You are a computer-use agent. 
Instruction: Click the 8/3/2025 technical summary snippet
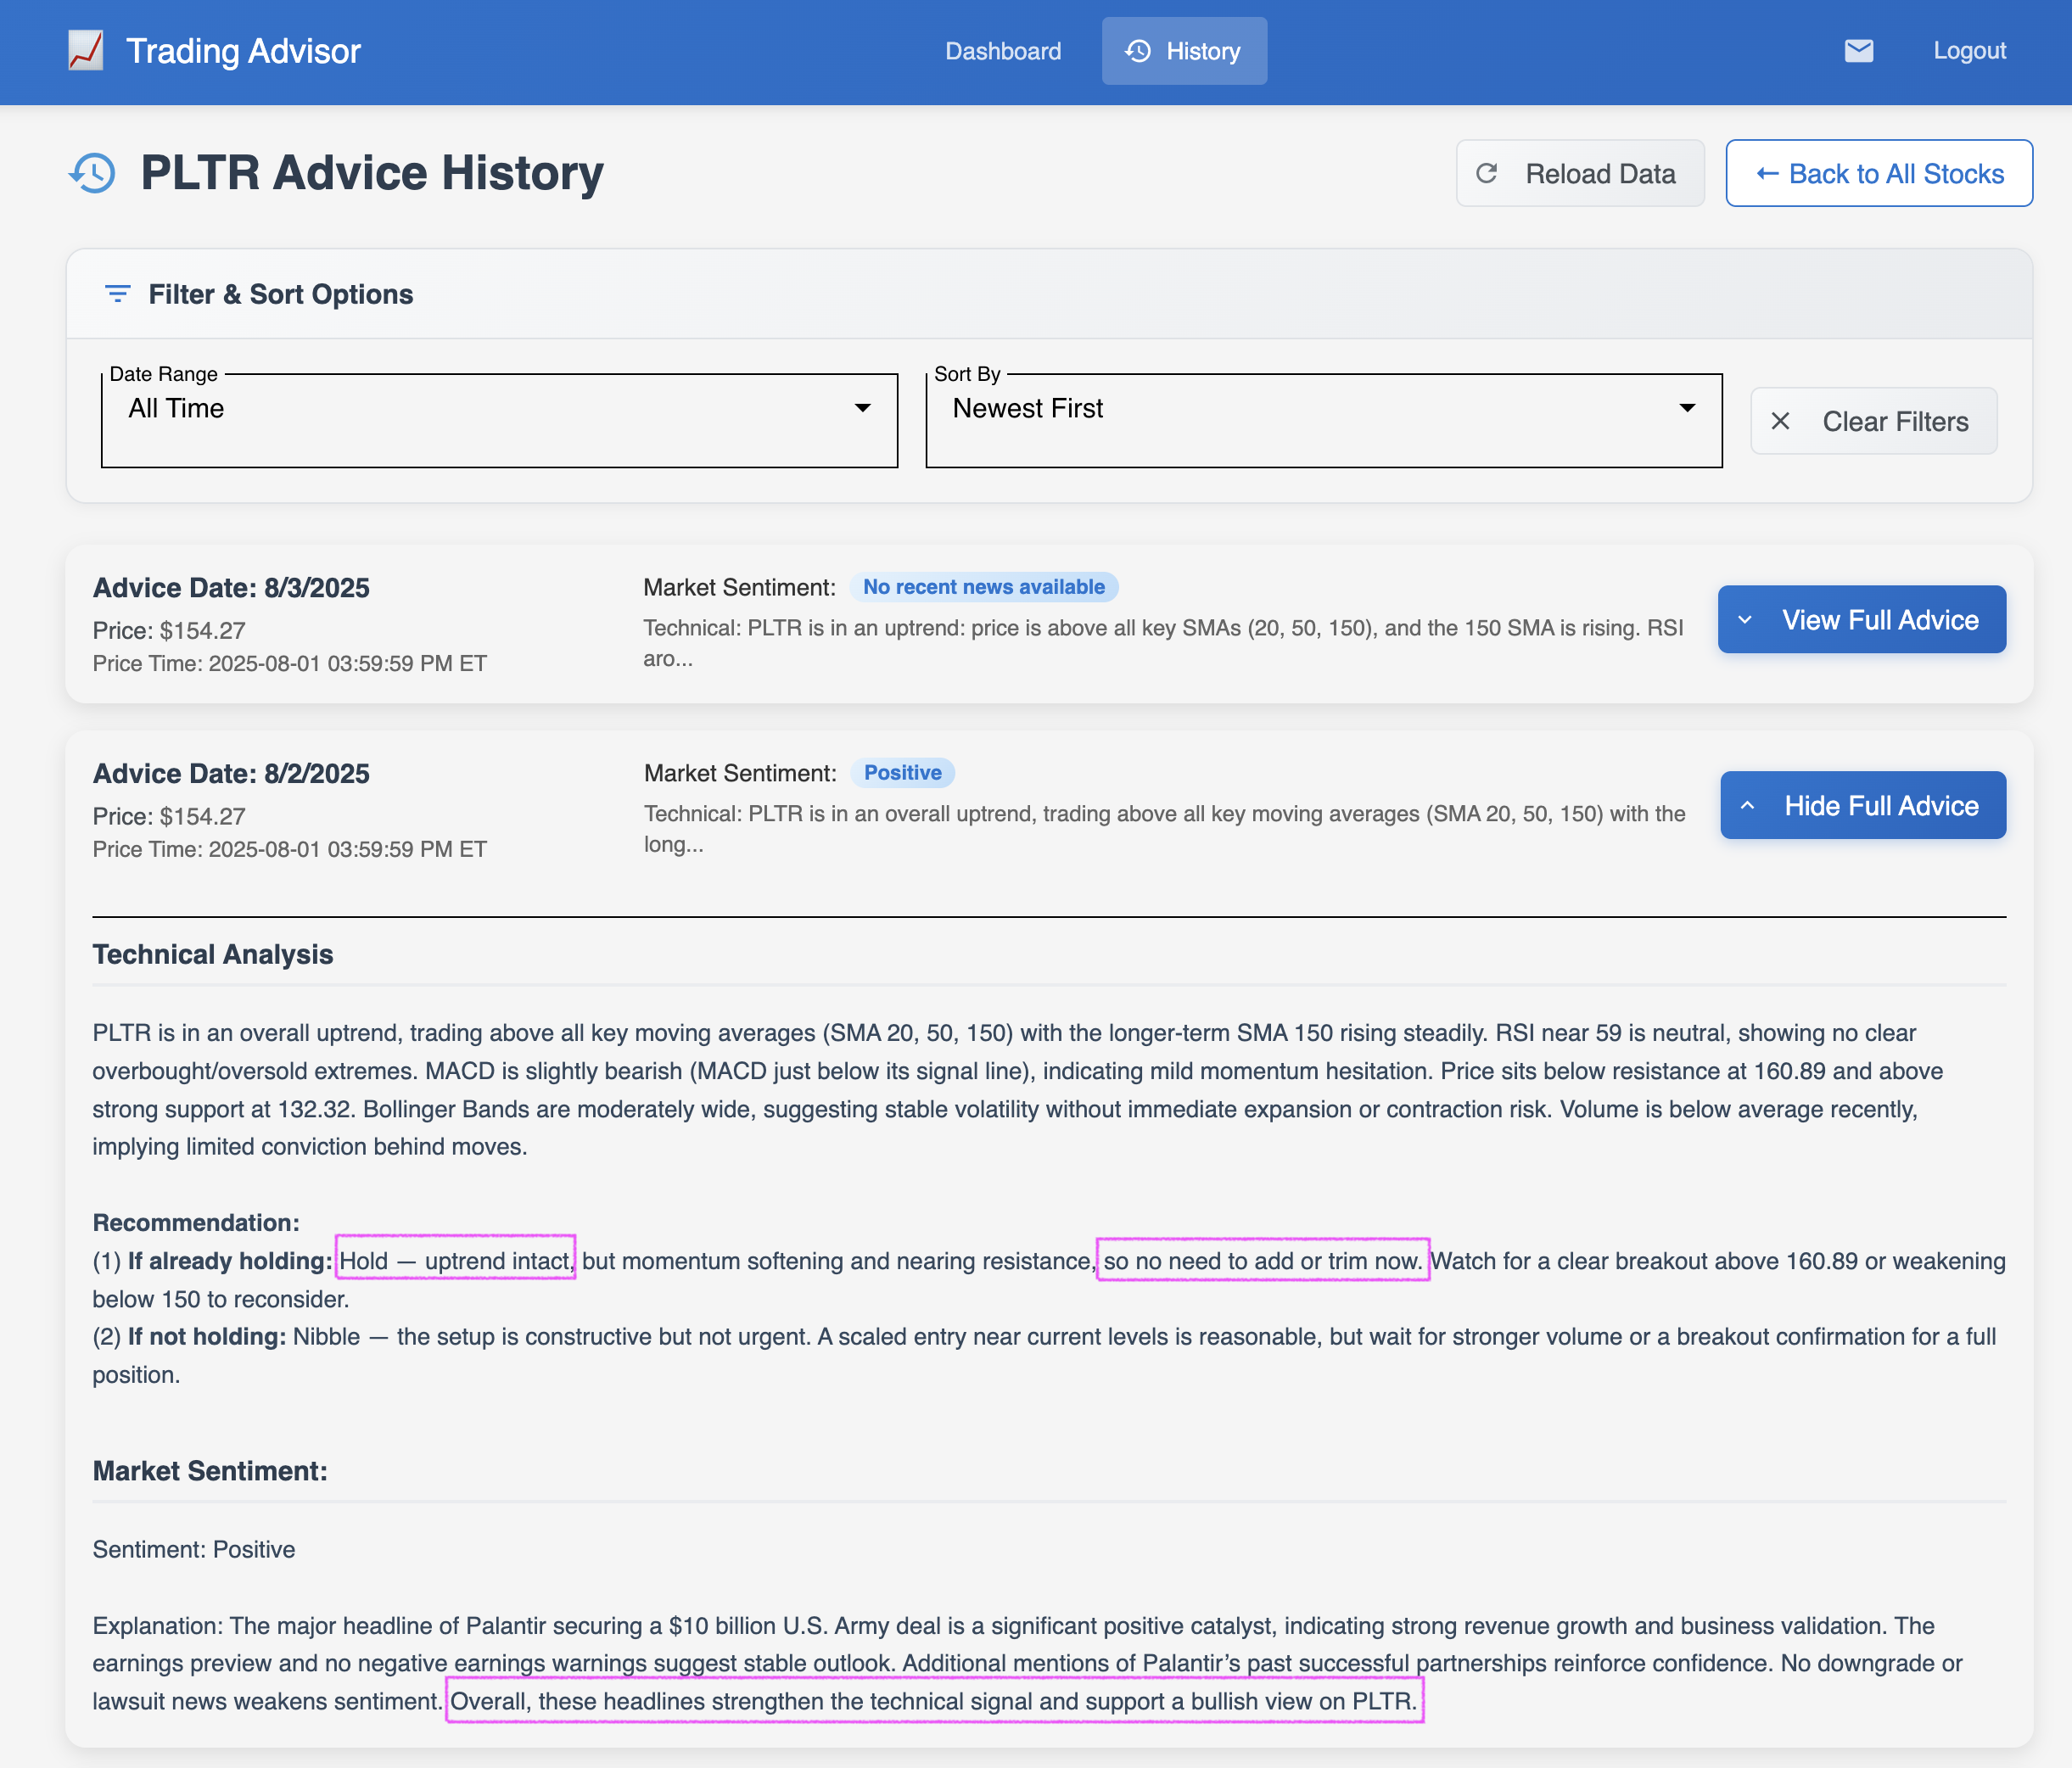click(1163, 643)
